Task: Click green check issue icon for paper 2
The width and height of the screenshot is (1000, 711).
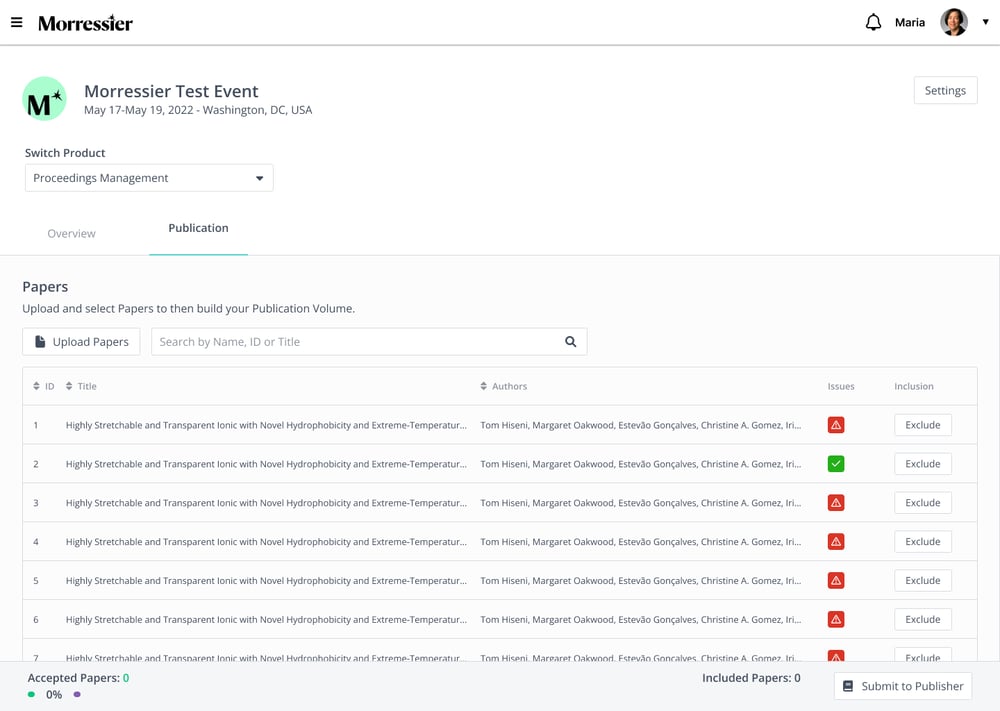Action: coord(836,464)
